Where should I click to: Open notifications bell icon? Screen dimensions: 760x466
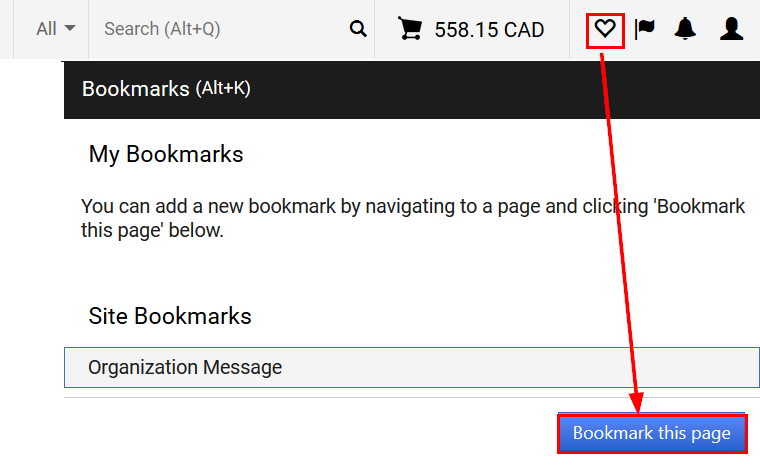pyautogui.click(x=685, y=29)
